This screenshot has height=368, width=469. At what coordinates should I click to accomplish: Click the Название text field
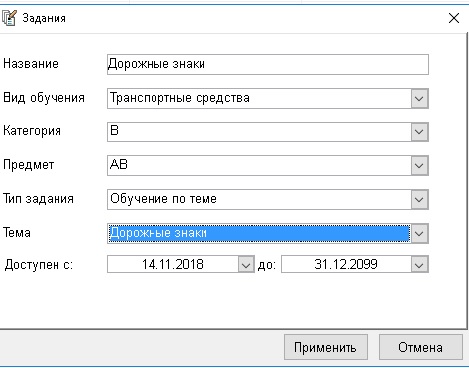click(x=268, y=64)
